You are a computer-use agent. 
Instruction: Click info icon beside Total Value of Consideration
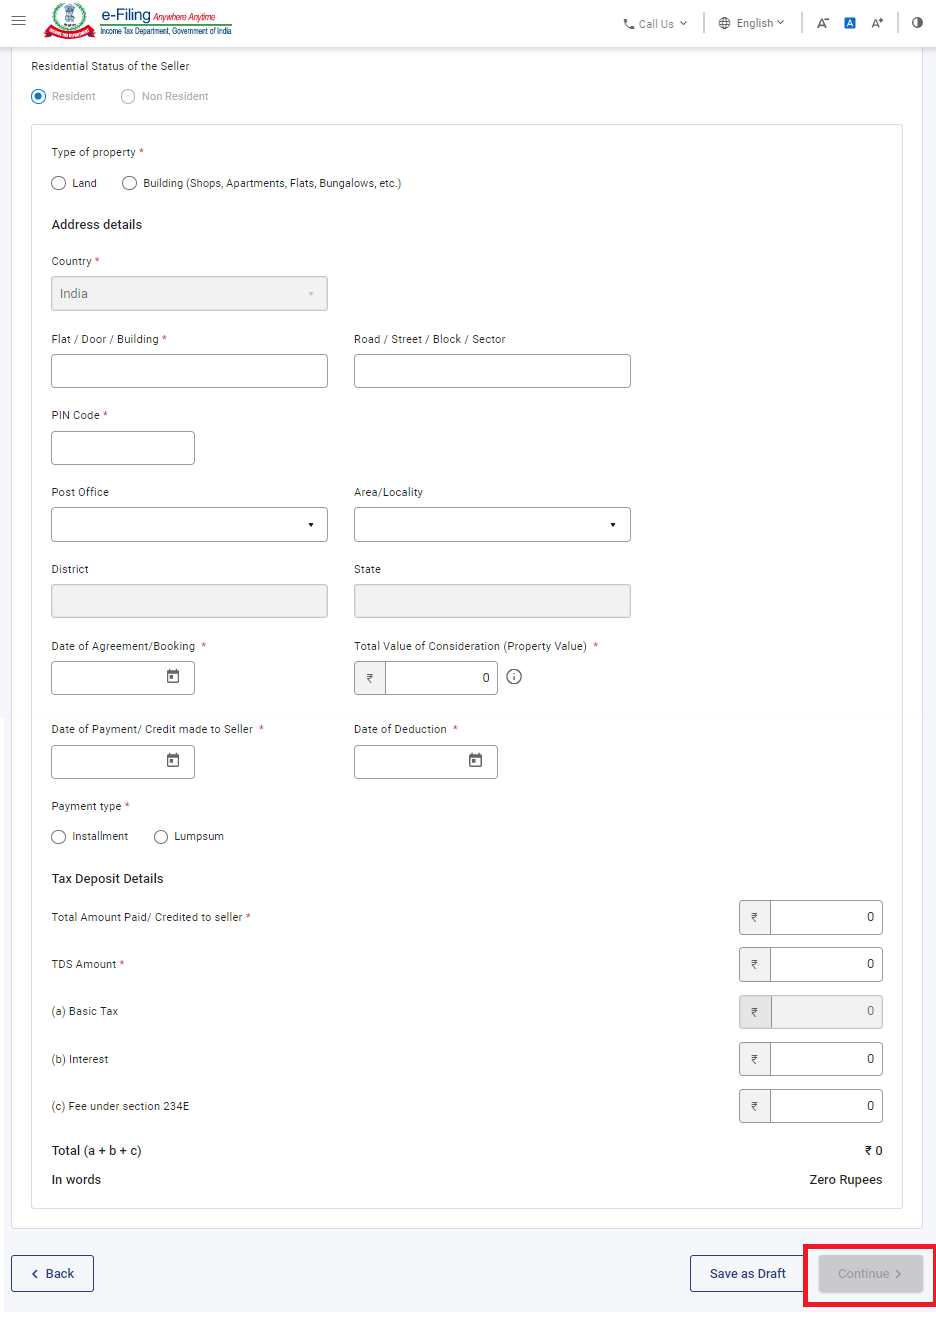coord(513,677)
